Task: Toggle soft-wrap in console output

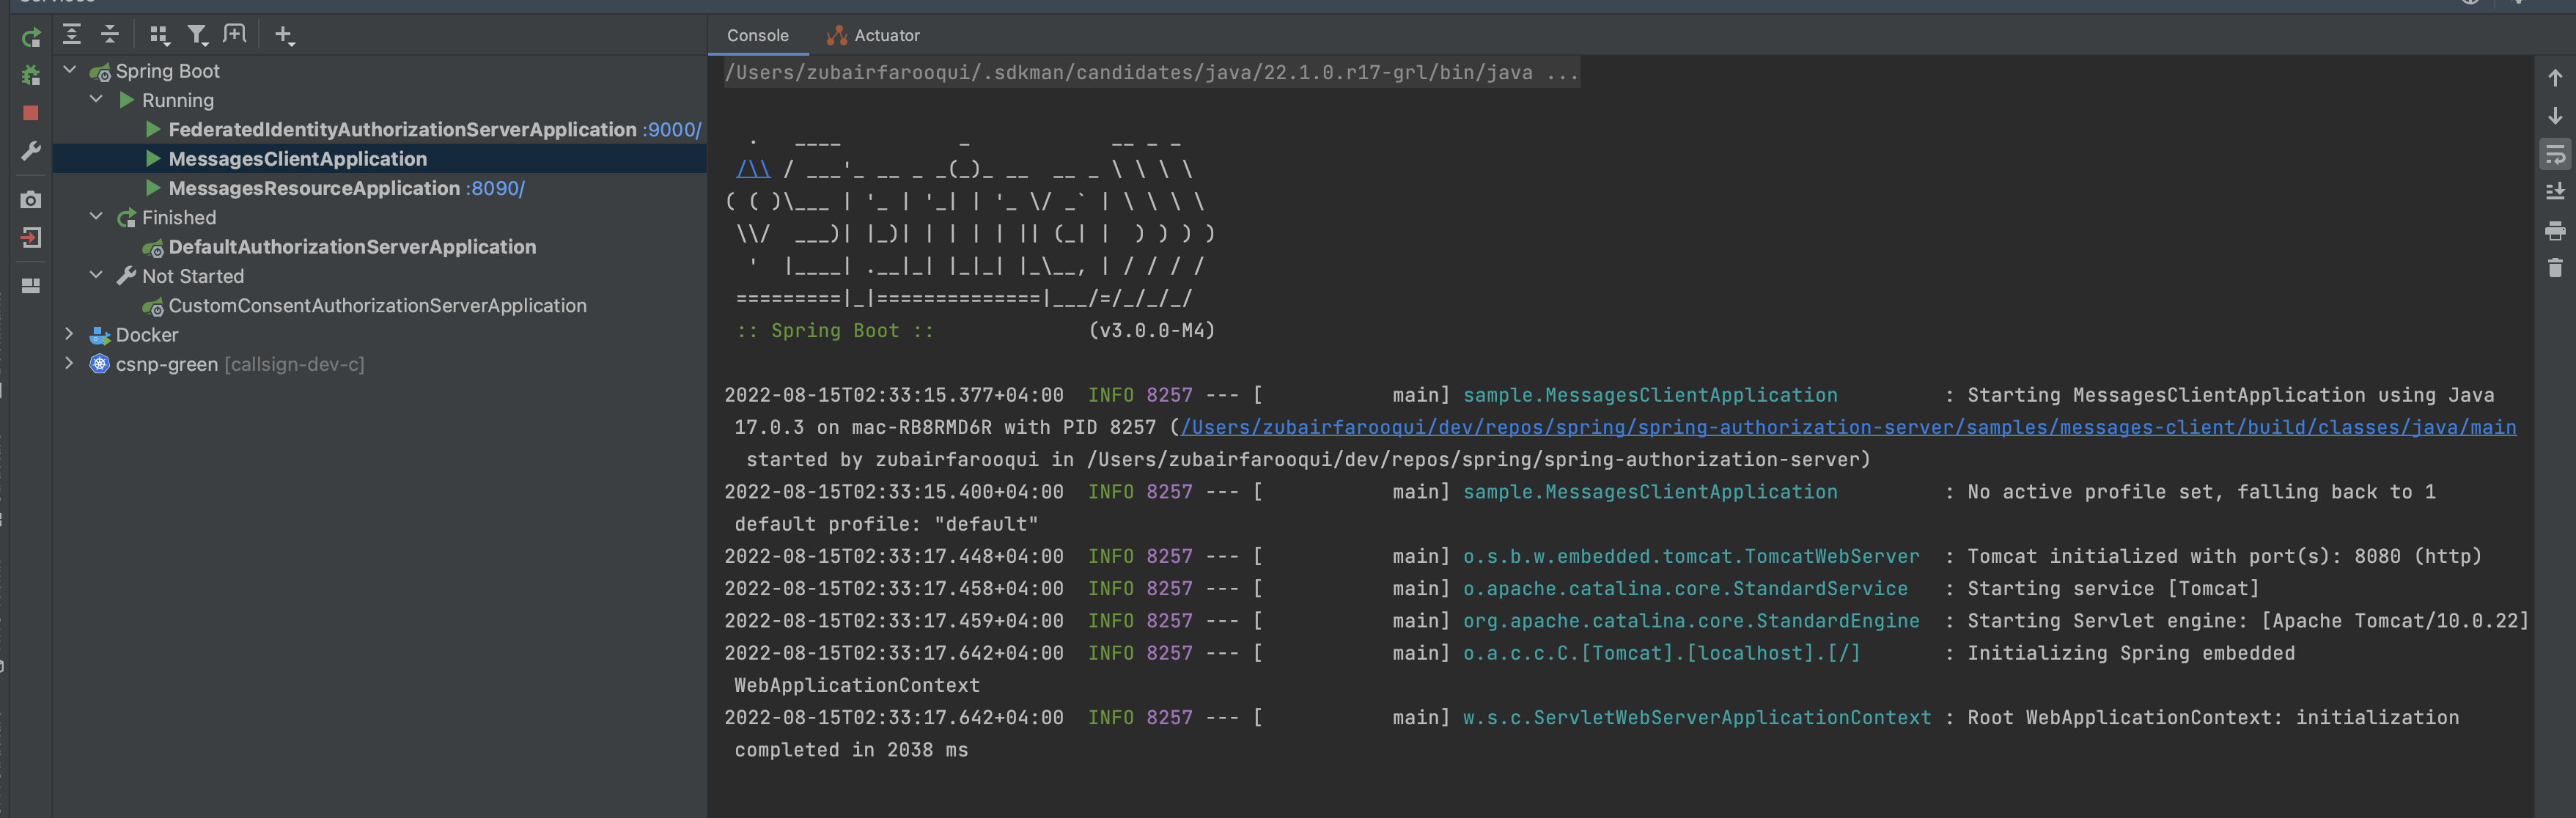Action: pos(2554,154)
